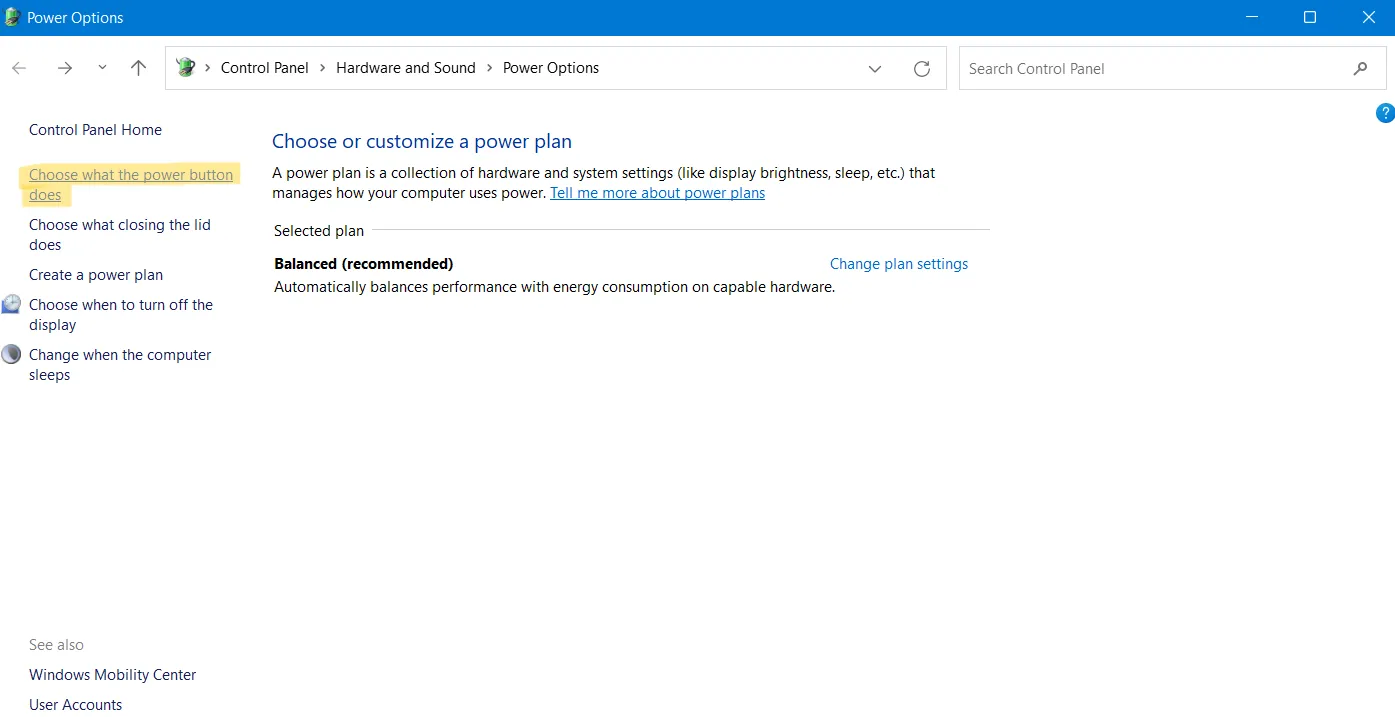Click the up one level arrow

pyautogui.click(x=137, y=67)
